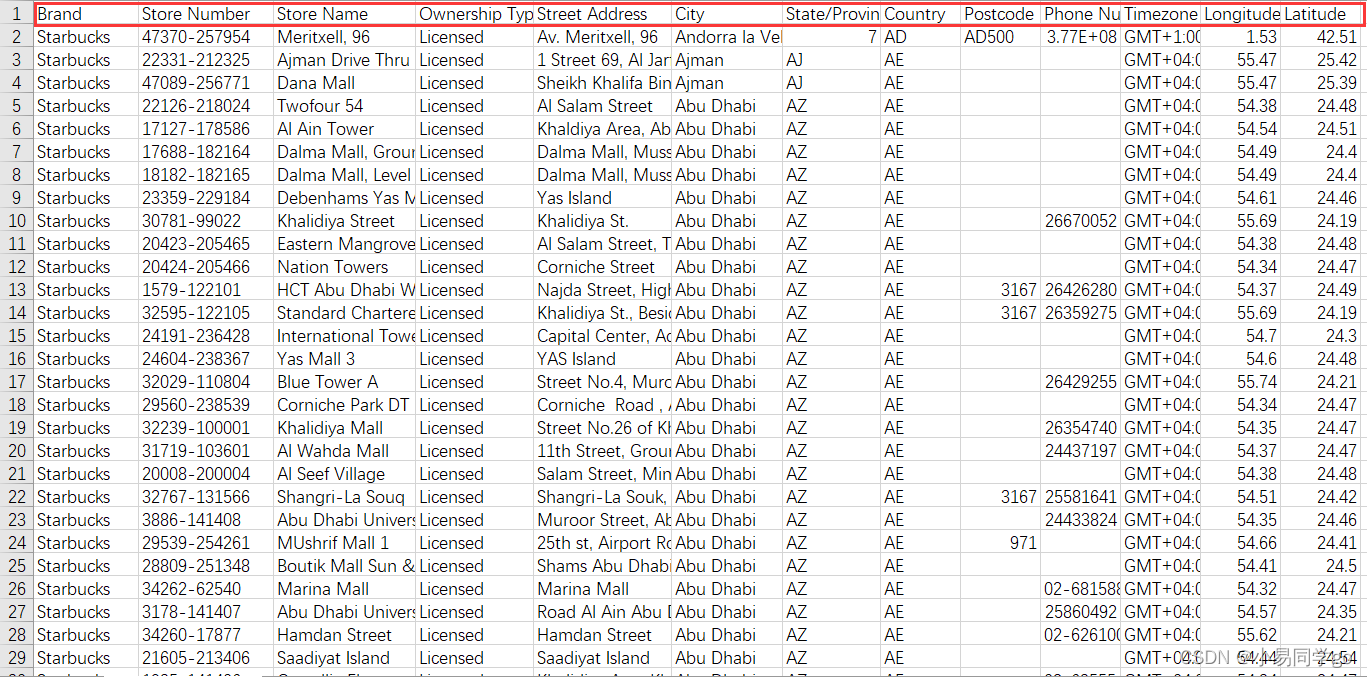Click store name 'Khalidiya Street'
Image resolution: width=1367 pixels, height=677 pixels.
pos(345,221)
